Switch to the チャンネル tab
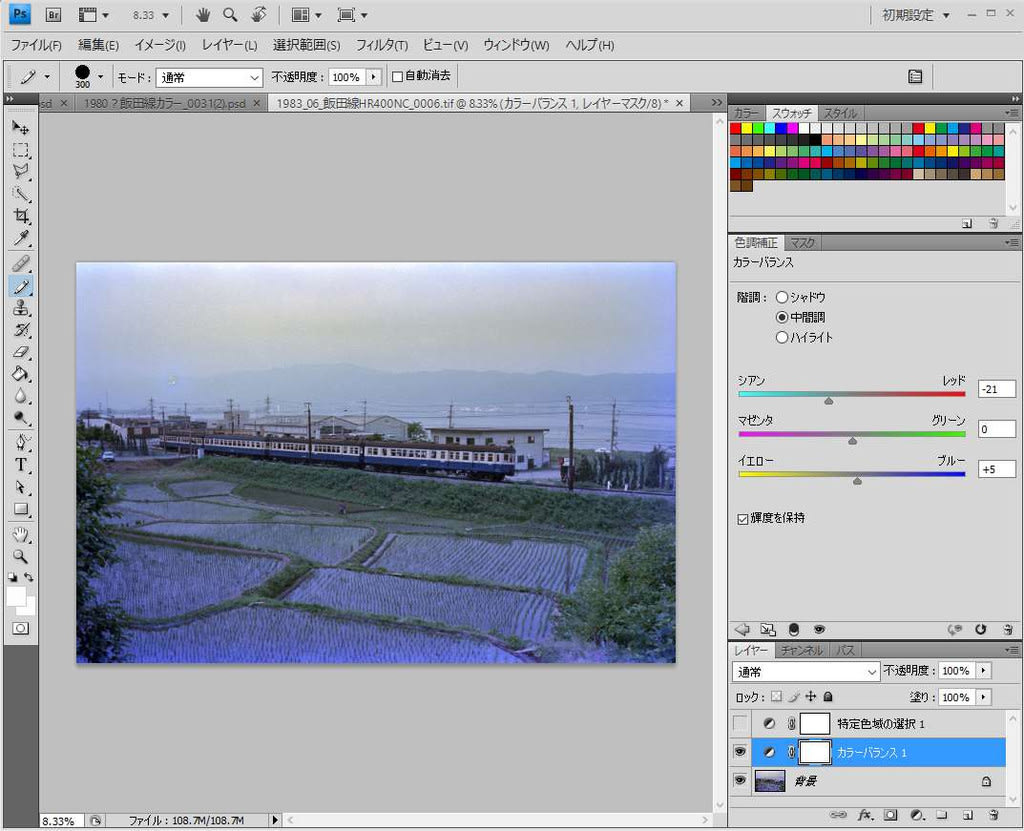The height and width of the screenshot is (831, 1024). coord(802,650)
